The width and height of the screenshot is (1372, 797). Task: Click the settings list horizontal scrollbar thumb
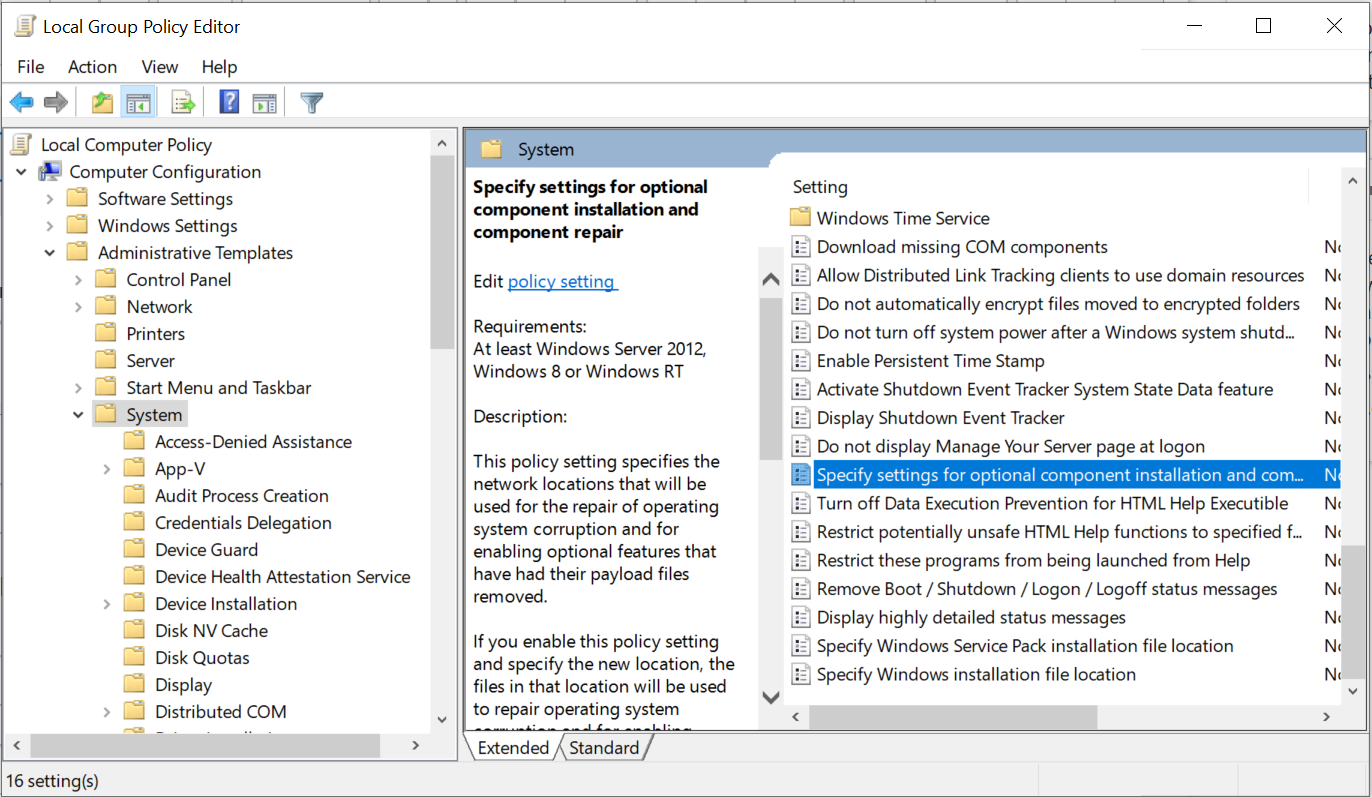point(952,717)
